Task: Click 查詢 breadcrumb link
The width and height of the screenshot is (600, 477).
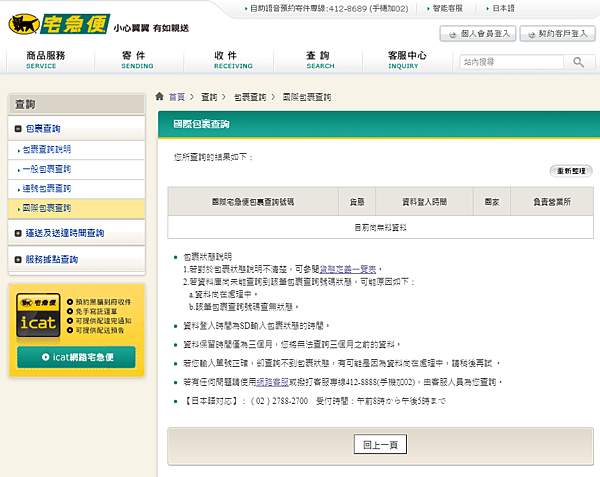Action: click(x=209, y=97)
